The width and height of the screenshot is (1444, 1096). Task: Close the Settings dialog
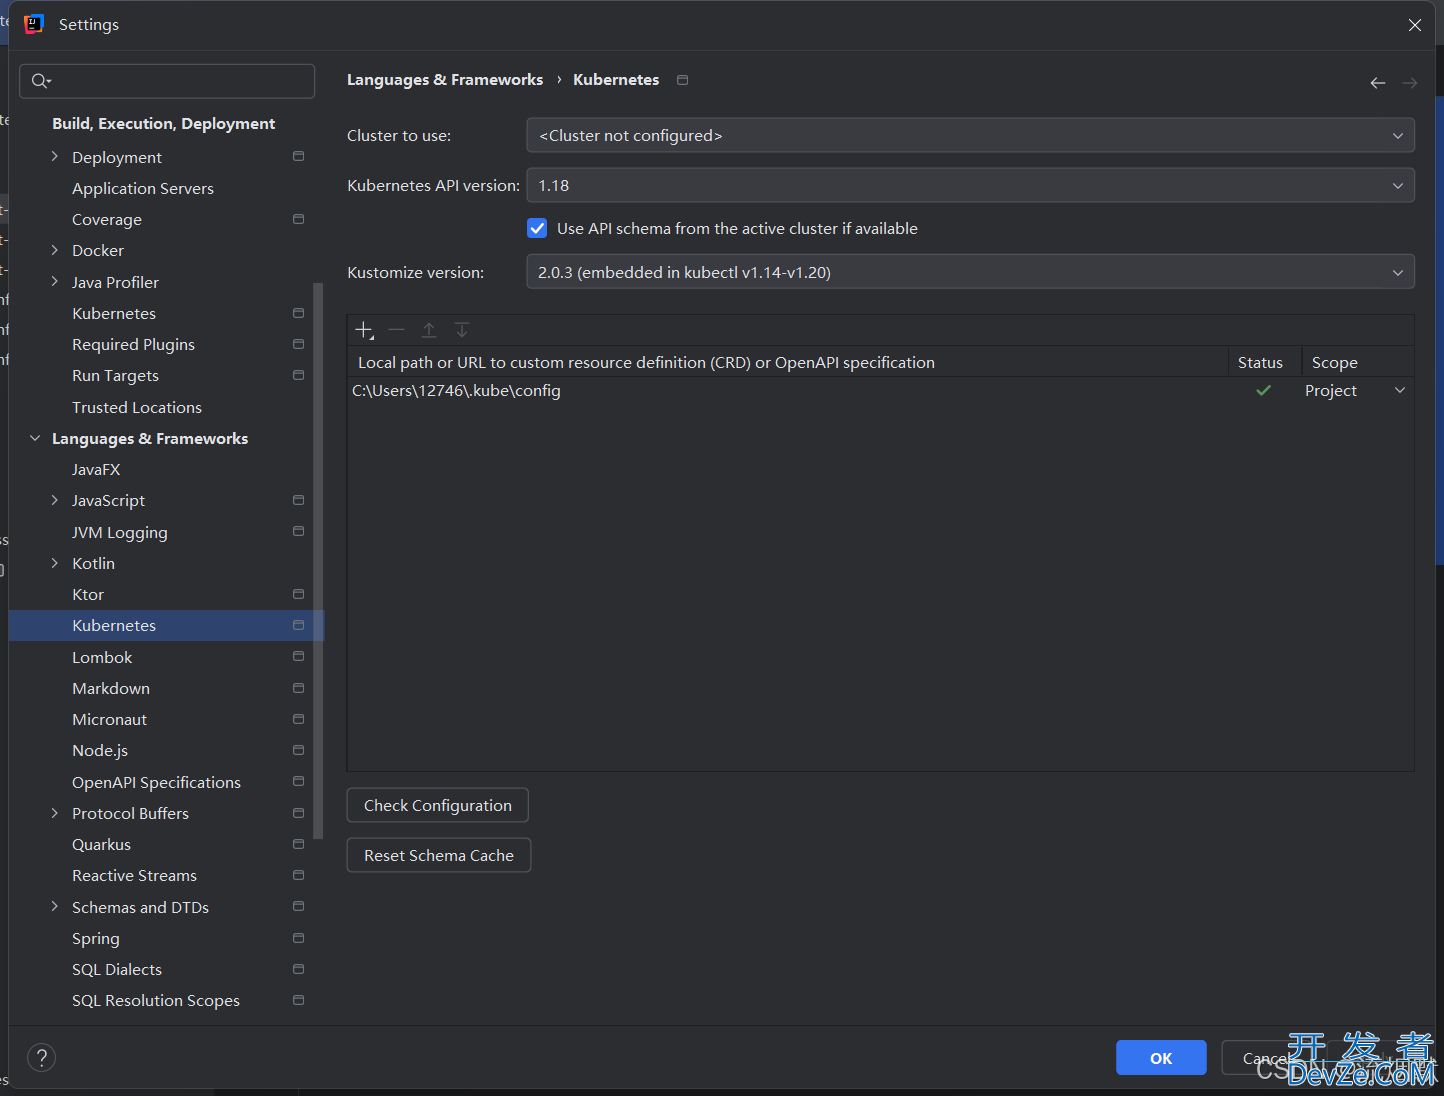1415,25
